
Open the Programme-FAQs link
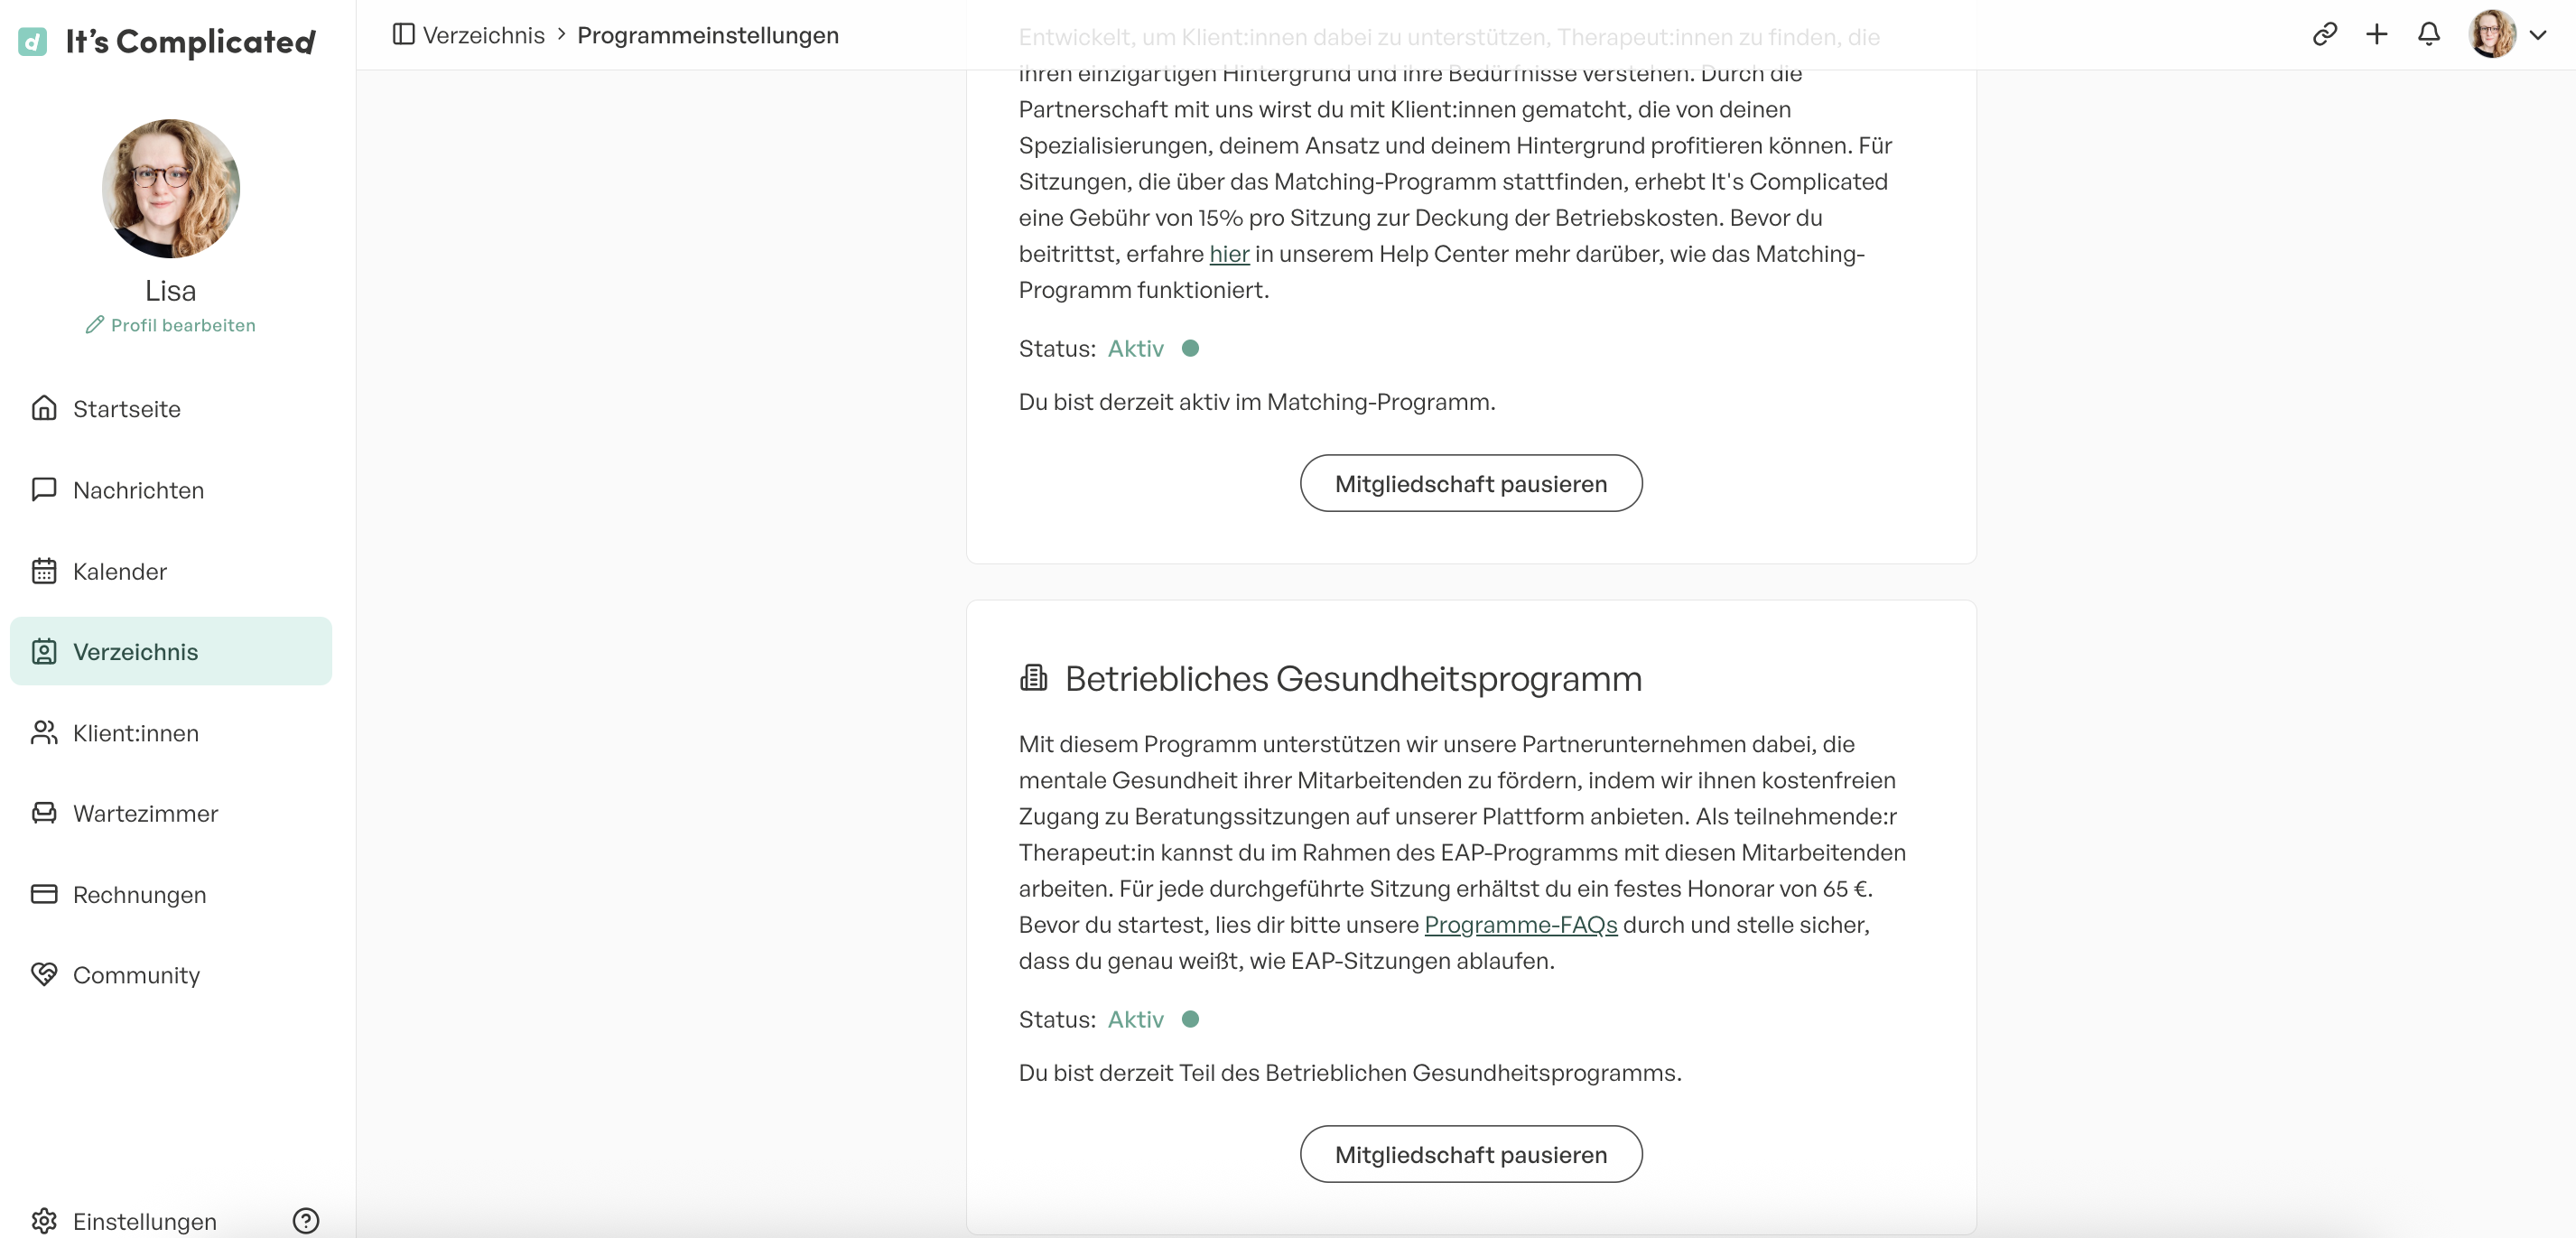[x=1520, y=925]
